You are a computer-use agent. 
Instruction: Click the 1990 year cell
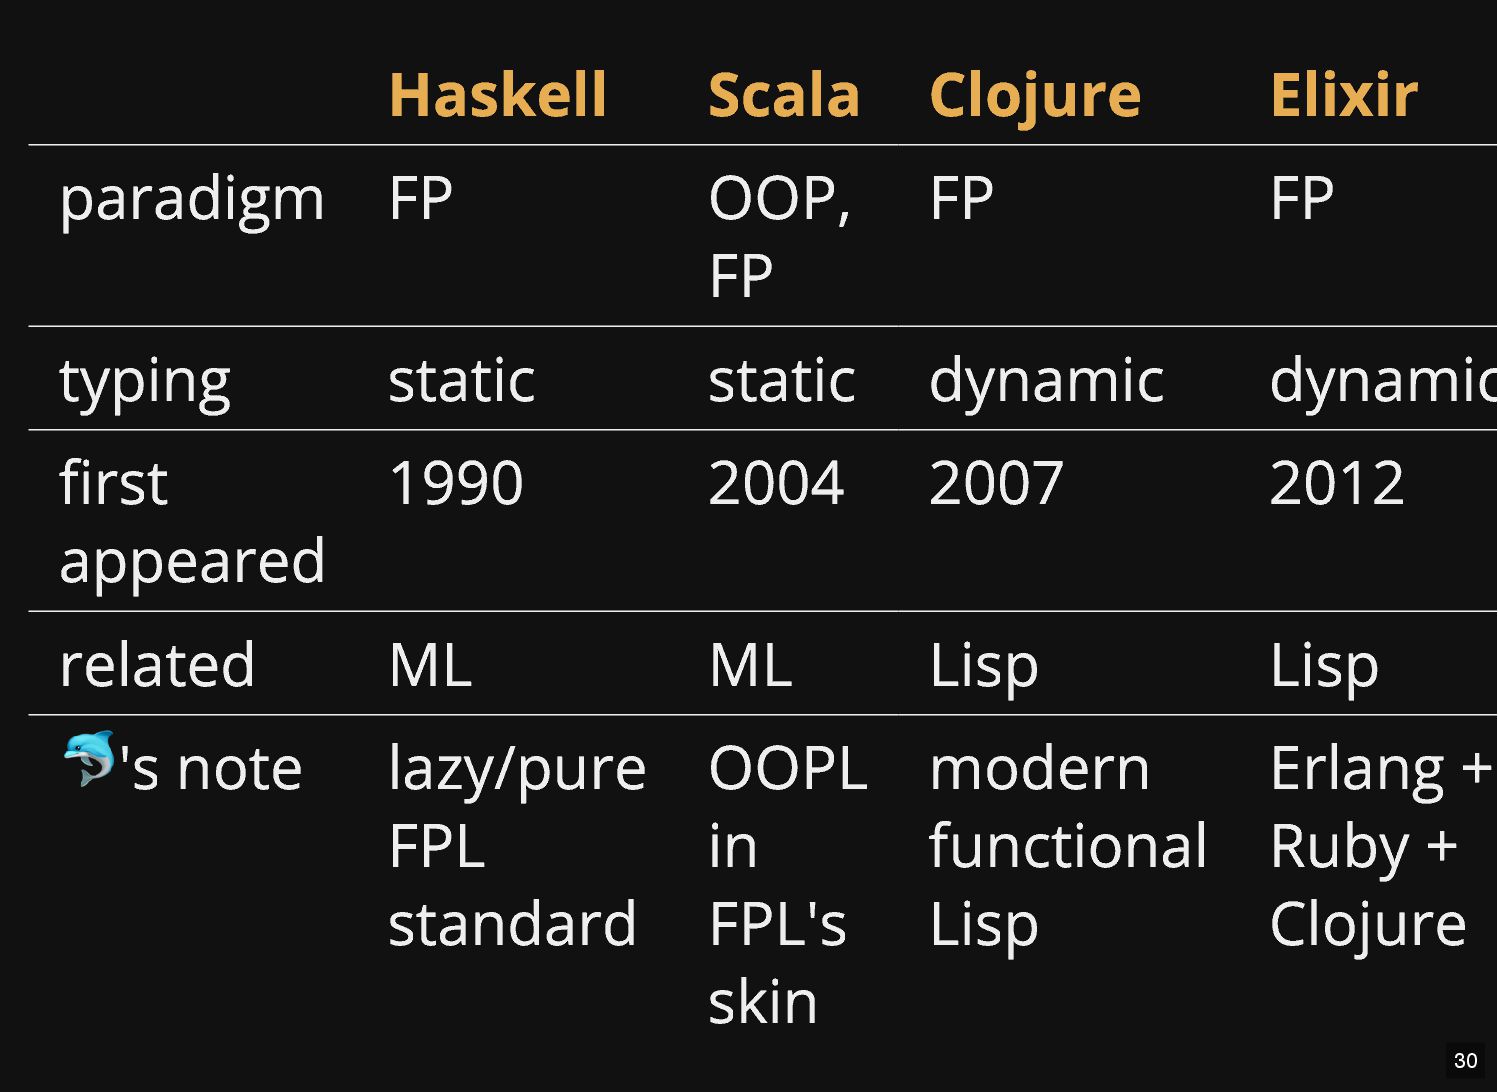455,483
